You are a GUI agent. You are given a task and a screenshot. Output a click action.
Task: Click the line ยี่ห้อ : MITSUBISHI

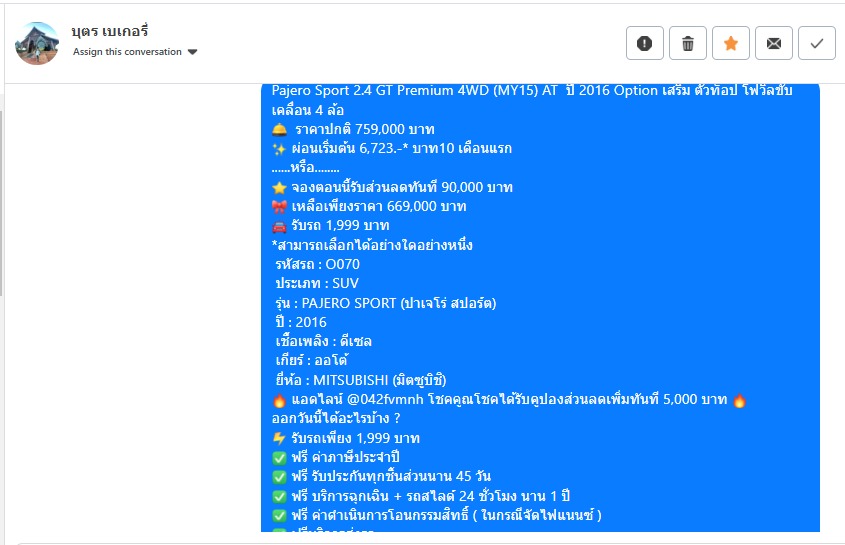[361, 380]
